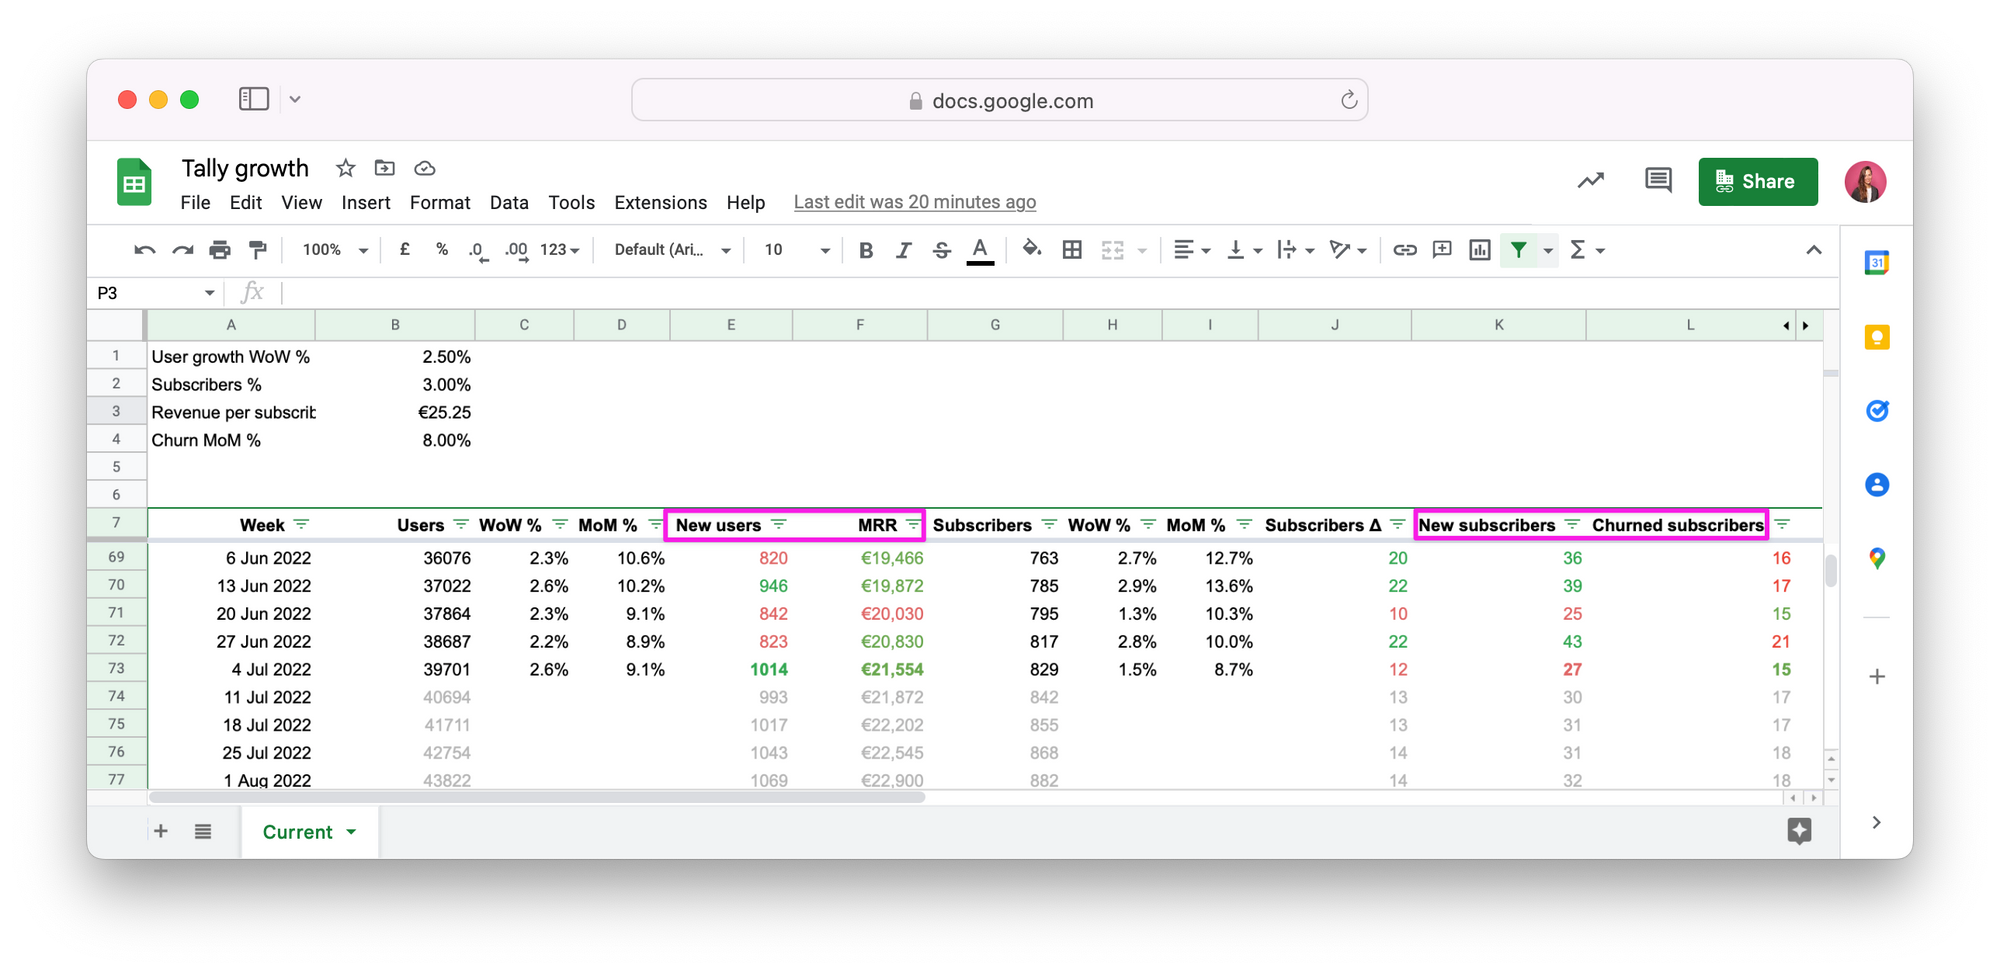
Task: Select the Current sheet tab
Action: (x=309, y=832)
